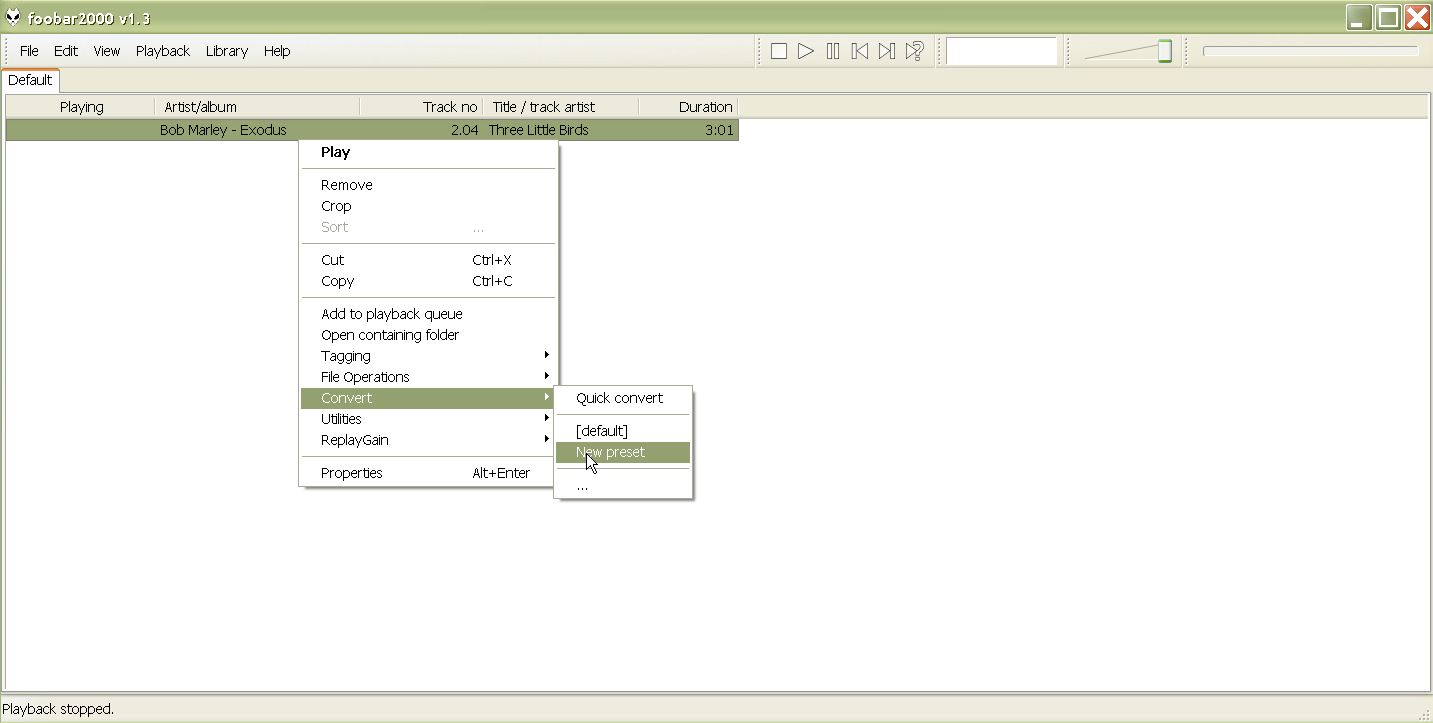
Task: Select Properties from context menu
Action: [x=352, y=473]
